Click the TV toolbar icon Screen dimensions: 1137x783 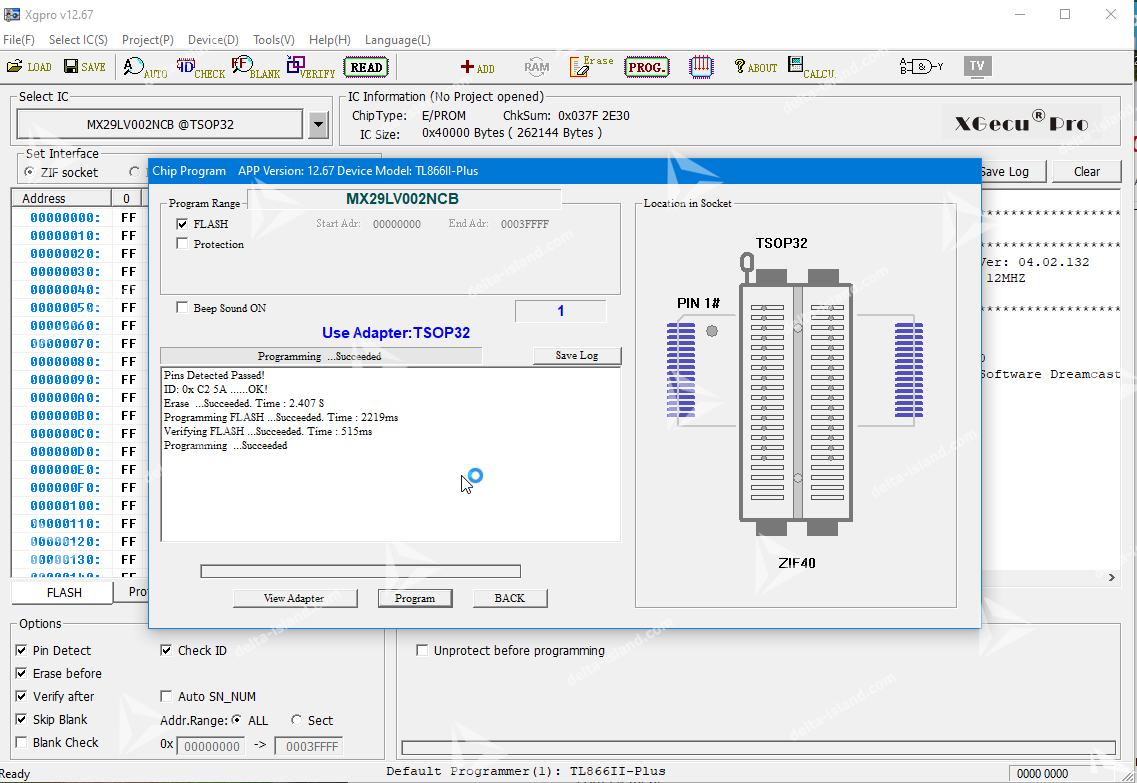977,67
